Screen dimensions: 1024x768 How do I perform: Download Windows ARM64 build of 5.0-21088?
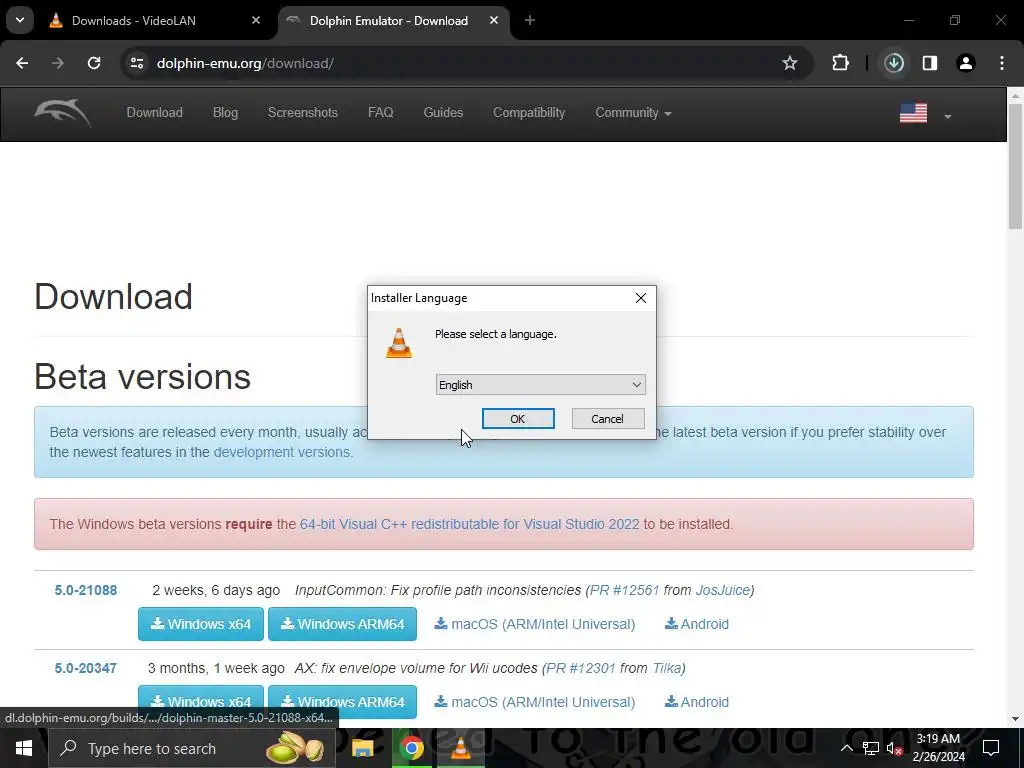(x=342, y=624)
